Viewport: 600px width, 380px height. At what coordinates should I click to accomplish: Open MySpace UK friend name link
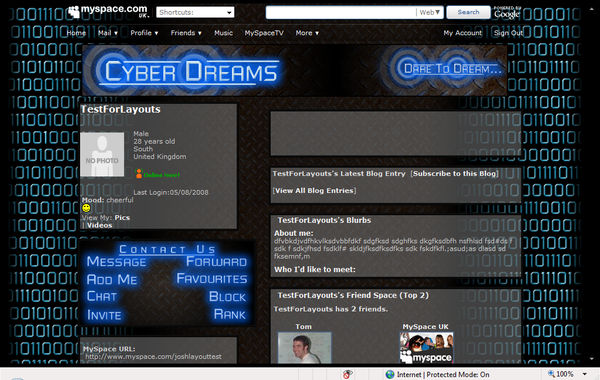(425, 326)
